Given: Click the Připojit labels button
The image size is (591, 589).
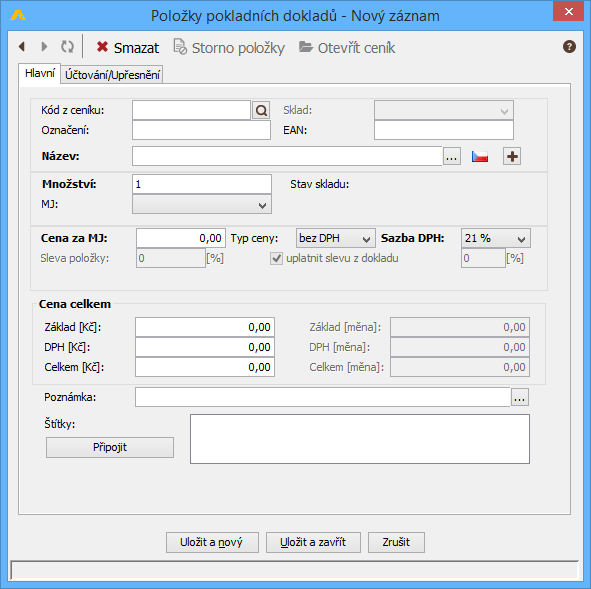Looking at the screenshot, I should (110, 447).
